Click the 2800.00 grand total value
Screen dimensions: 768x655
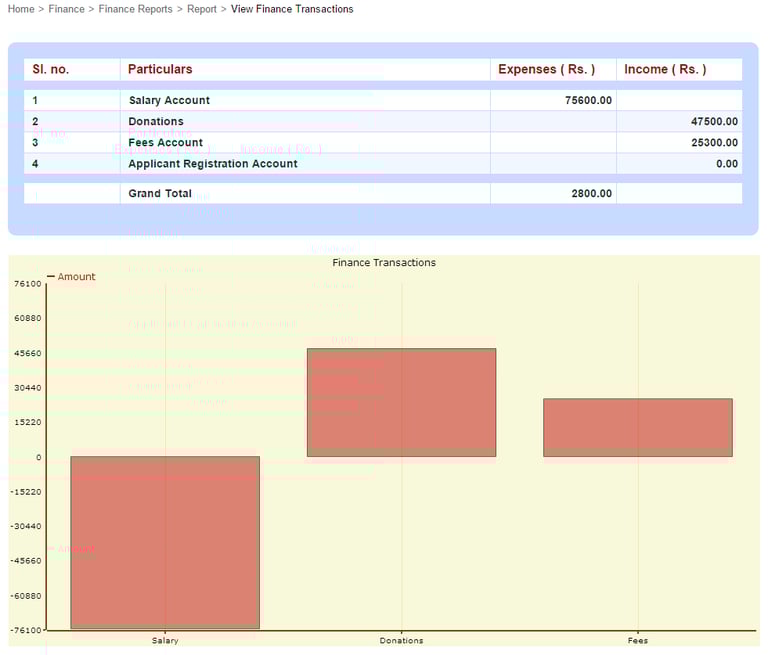click(592, 194)
